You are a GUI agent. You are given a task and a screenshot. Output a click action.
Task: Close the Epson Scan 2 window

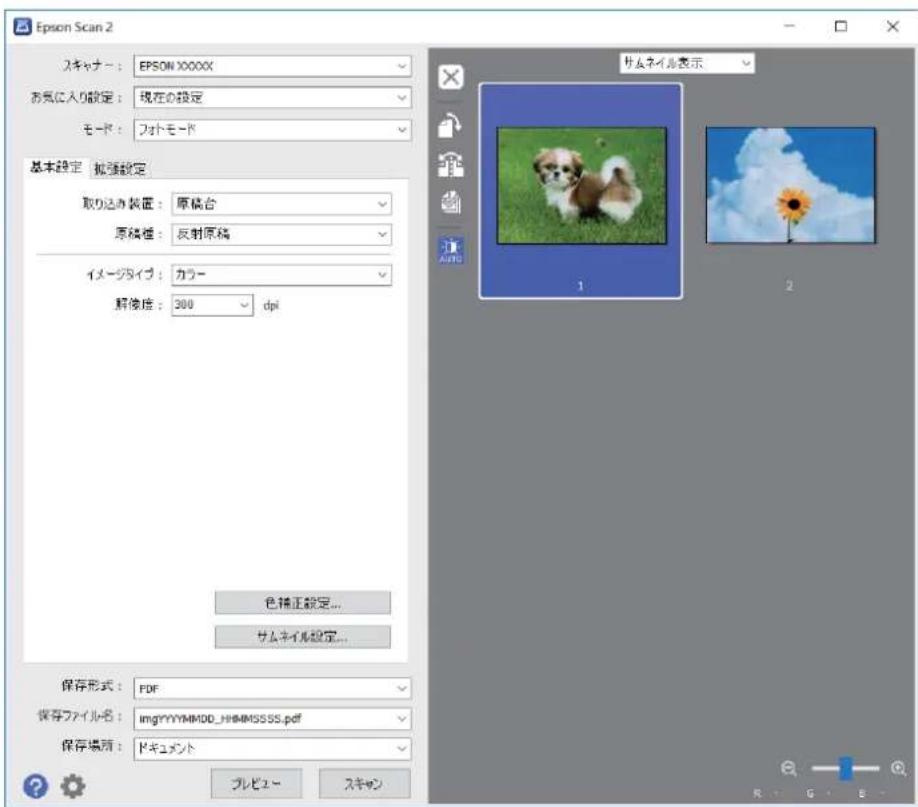tap(892, 26)
